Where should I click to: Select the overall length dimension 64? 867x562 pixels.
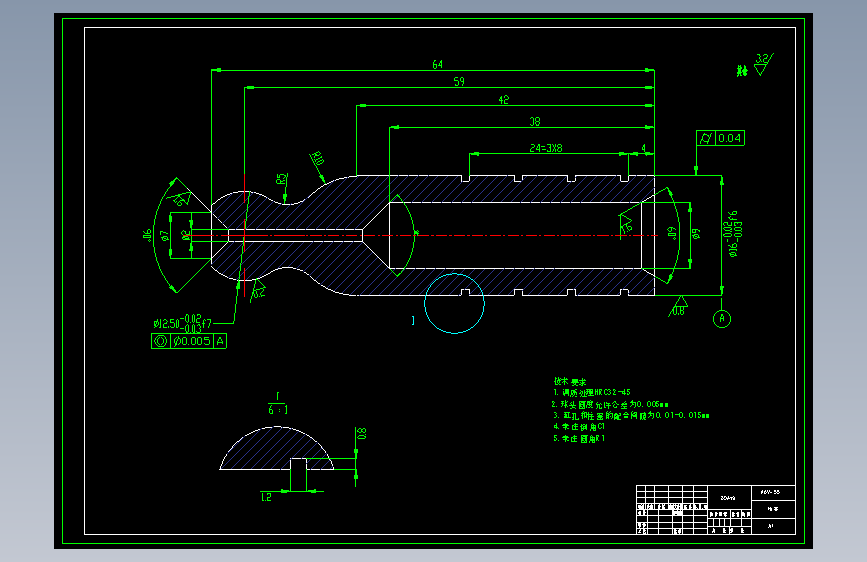437,65
